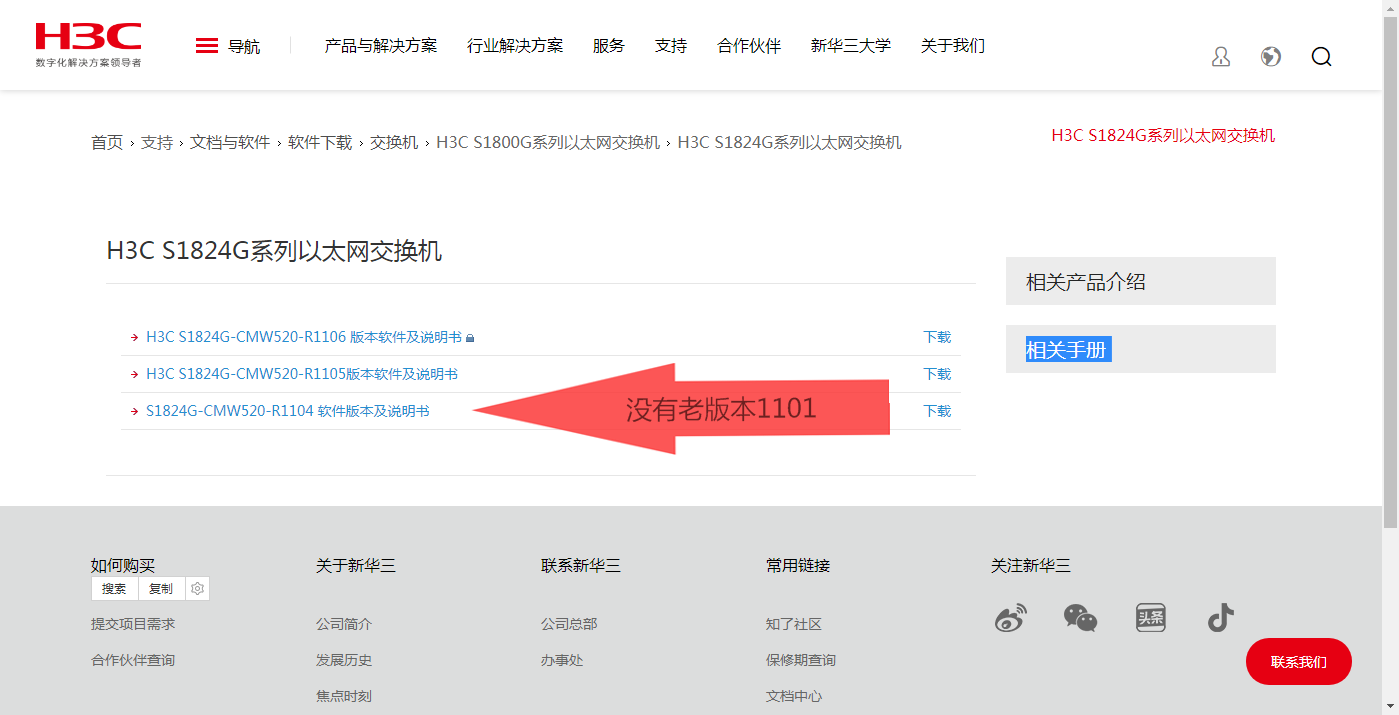
Task: Open 发展历史 footer link
Action: pos(344,660)
